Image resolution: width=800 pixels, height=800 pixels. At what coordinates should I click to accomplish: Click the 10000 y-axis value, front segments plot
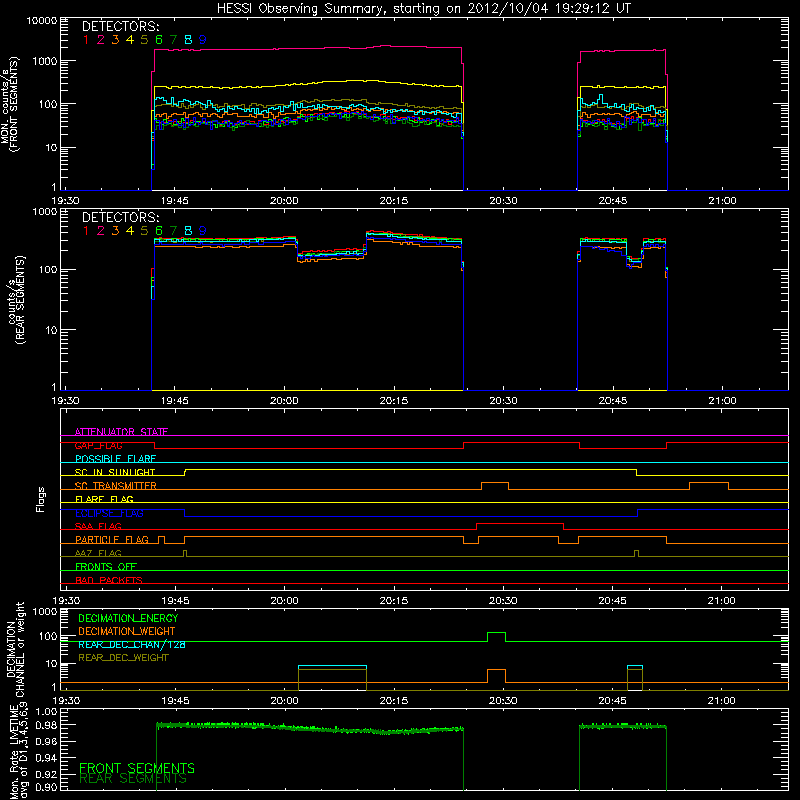pos(42,21)
